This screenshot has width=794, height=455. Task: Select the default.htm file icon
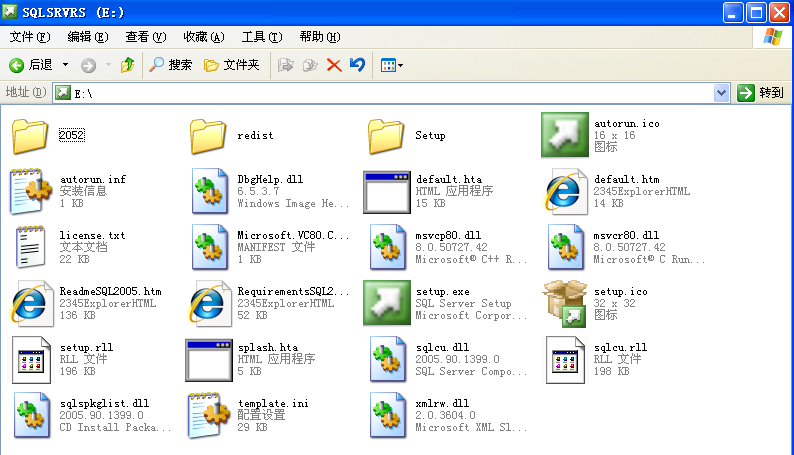click(565, 191)
